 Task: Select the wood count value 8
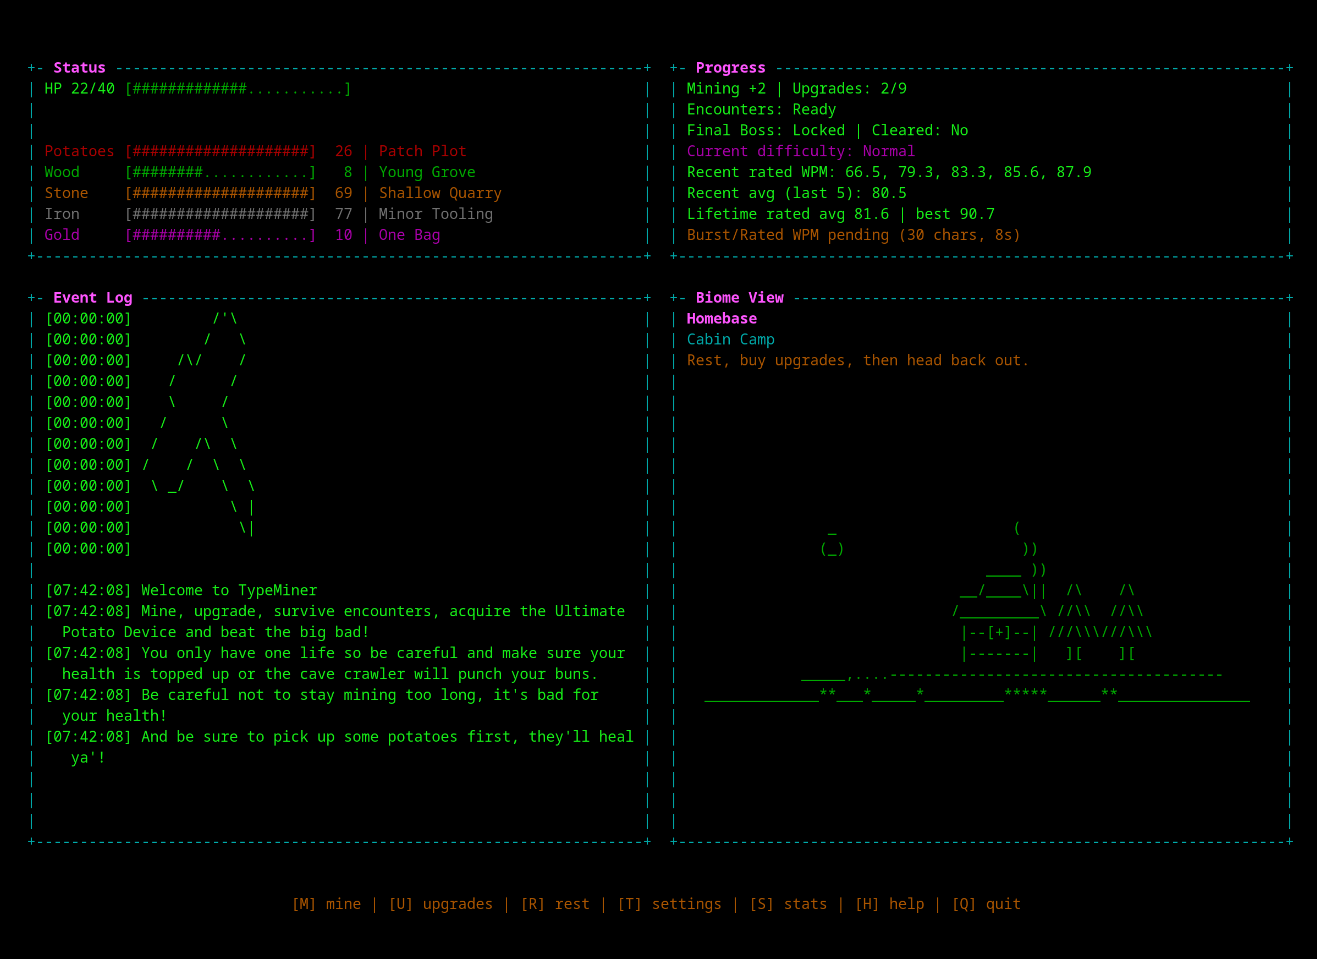coord(348,172)
